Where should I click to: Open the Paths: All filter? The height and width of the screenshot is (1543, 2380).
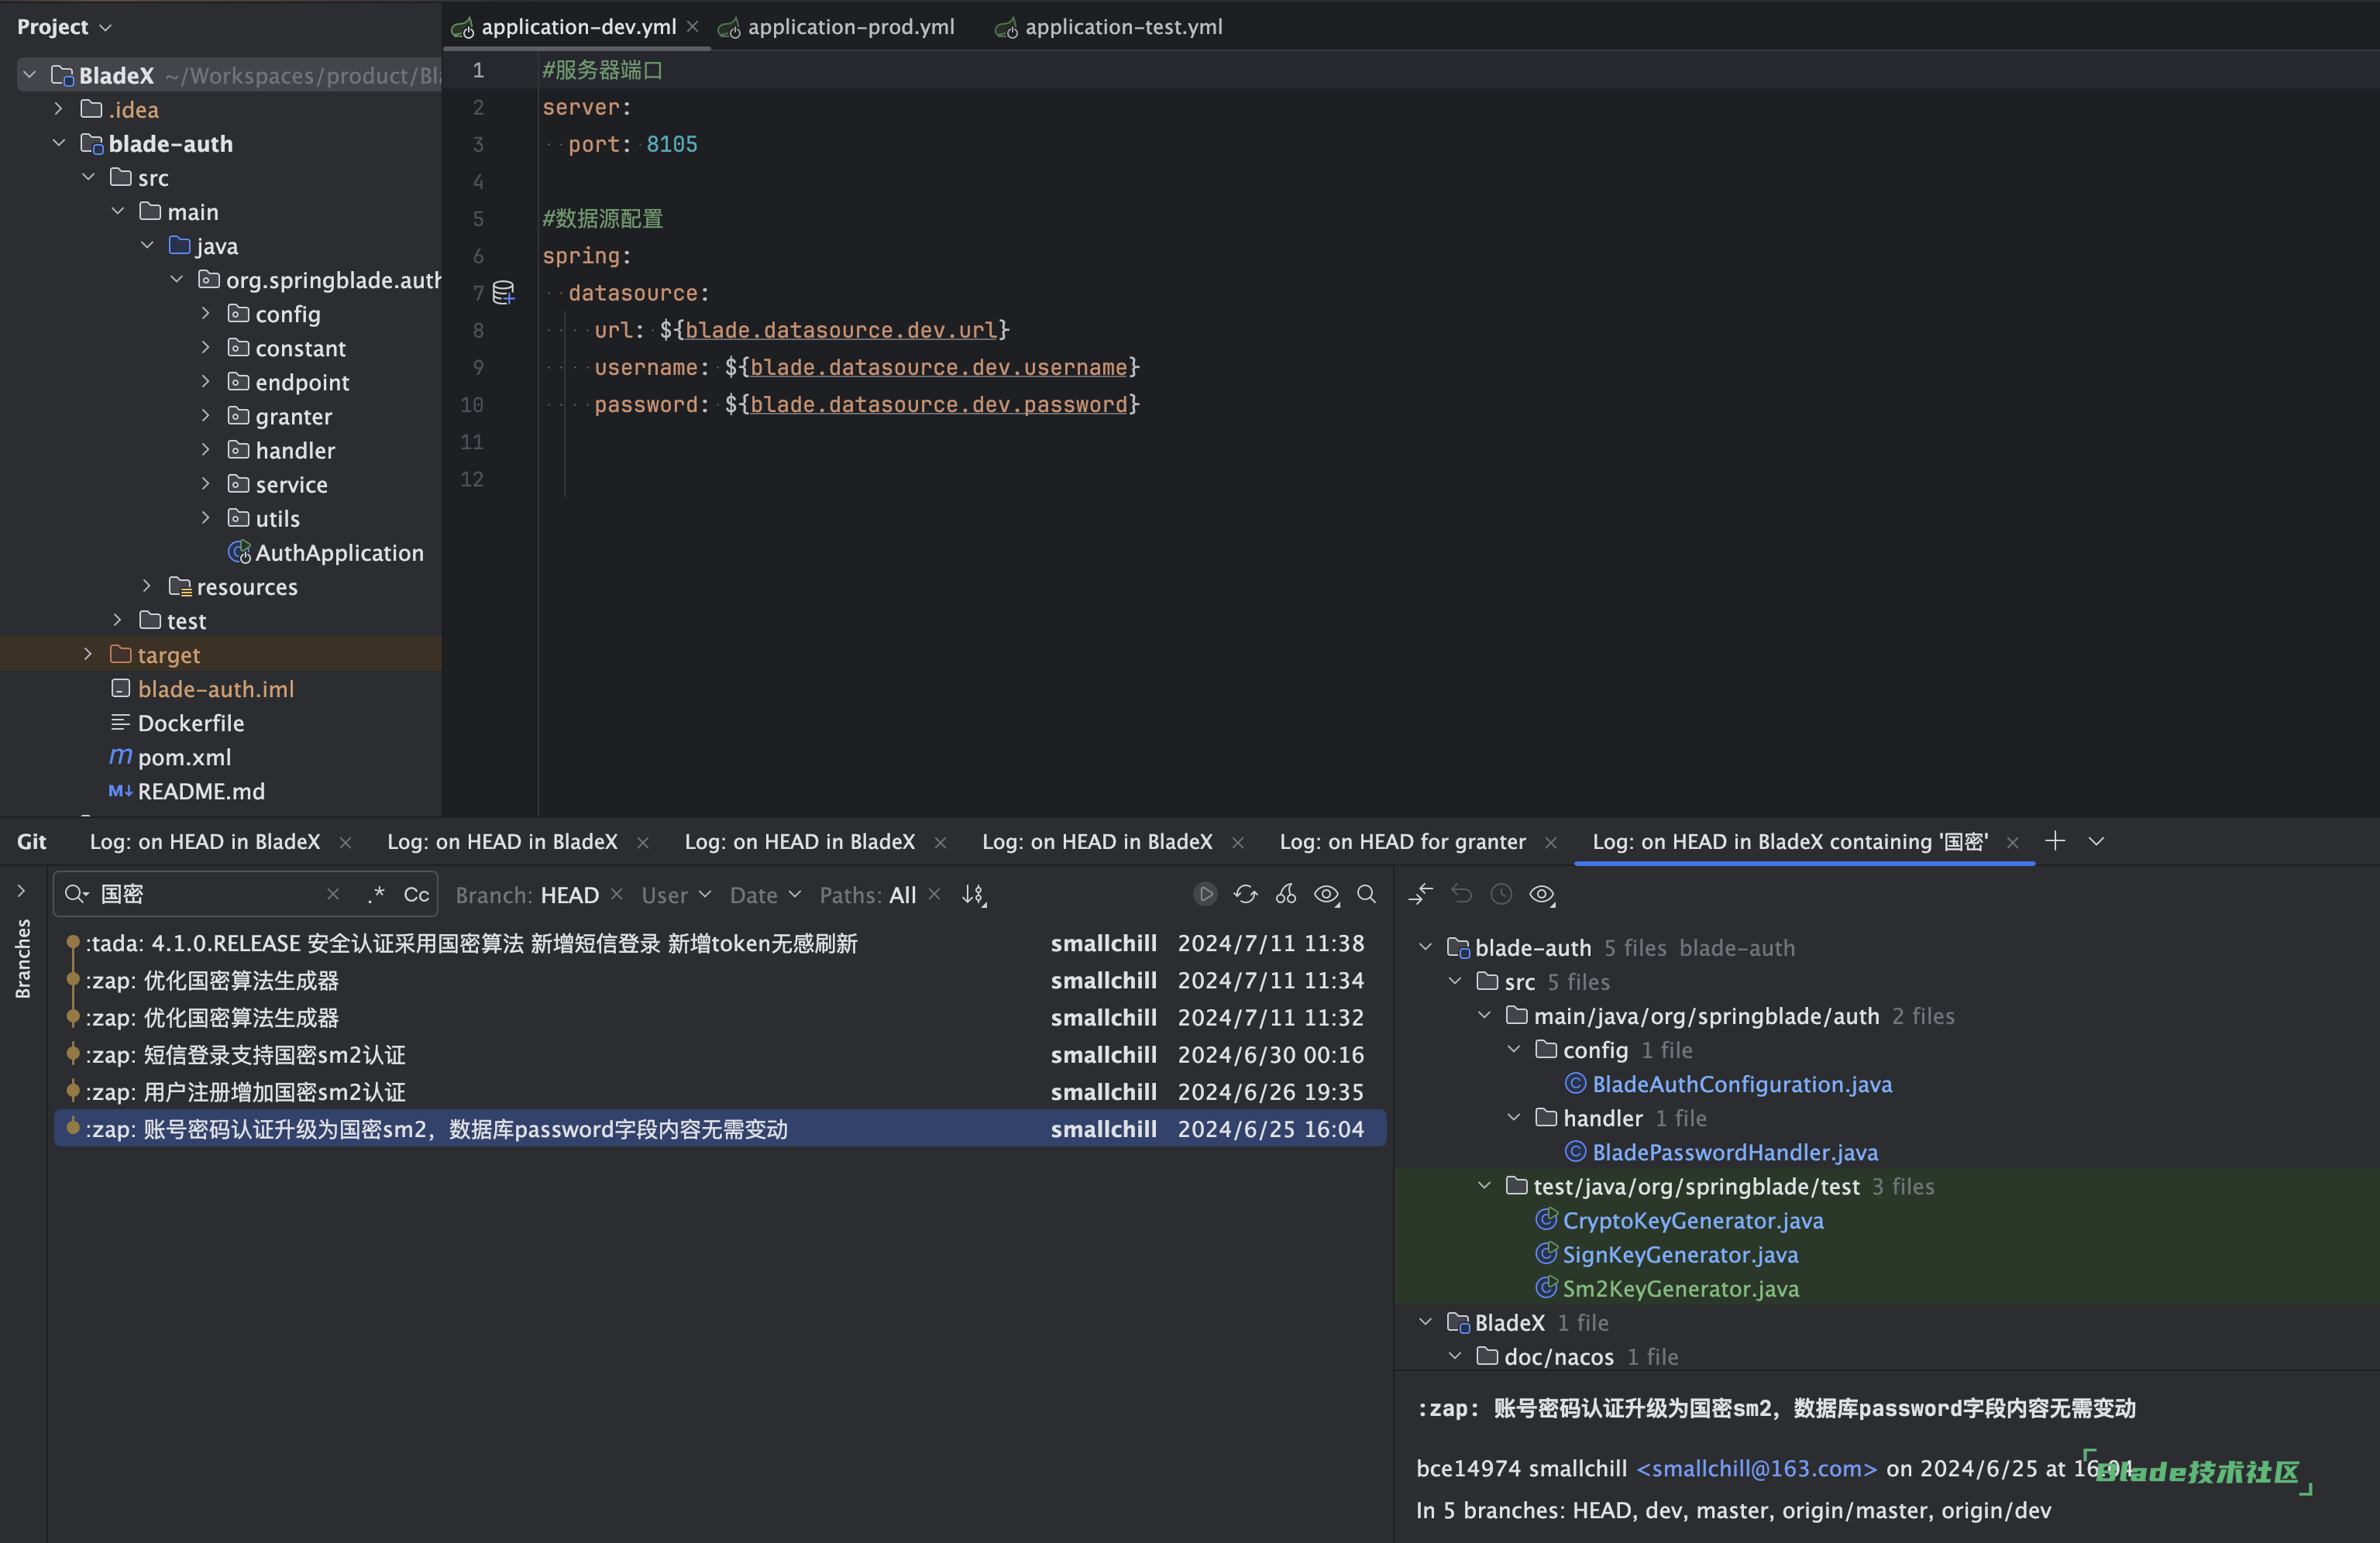click(x=867, y=894)
